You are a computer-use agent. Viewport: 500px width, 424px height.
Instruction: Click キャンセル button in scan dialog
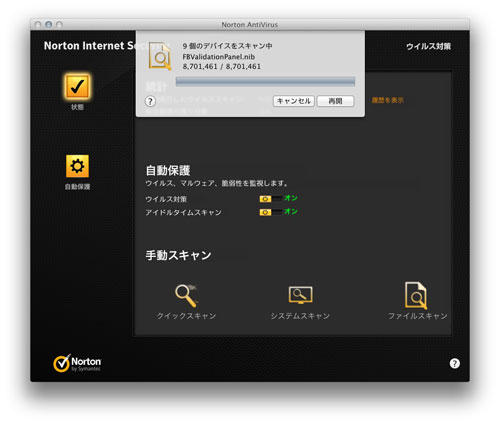tap(294, 101)
